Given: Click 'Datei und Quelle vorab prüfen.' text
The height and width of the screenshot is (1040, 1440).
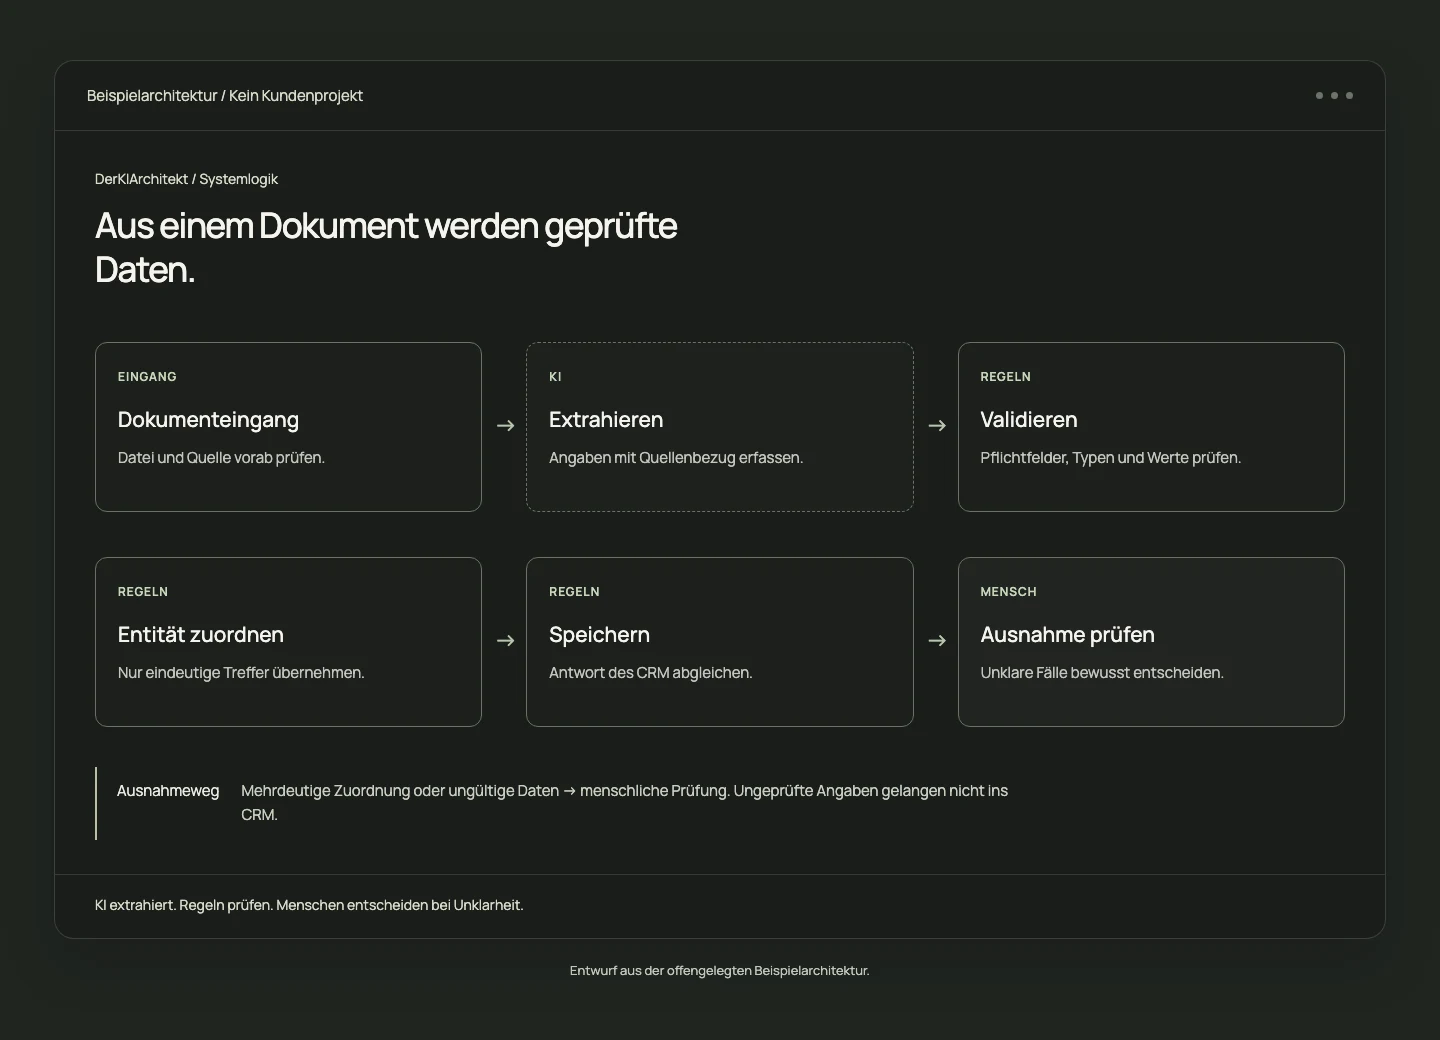Looking at the screenshot, I should point(221,458).
